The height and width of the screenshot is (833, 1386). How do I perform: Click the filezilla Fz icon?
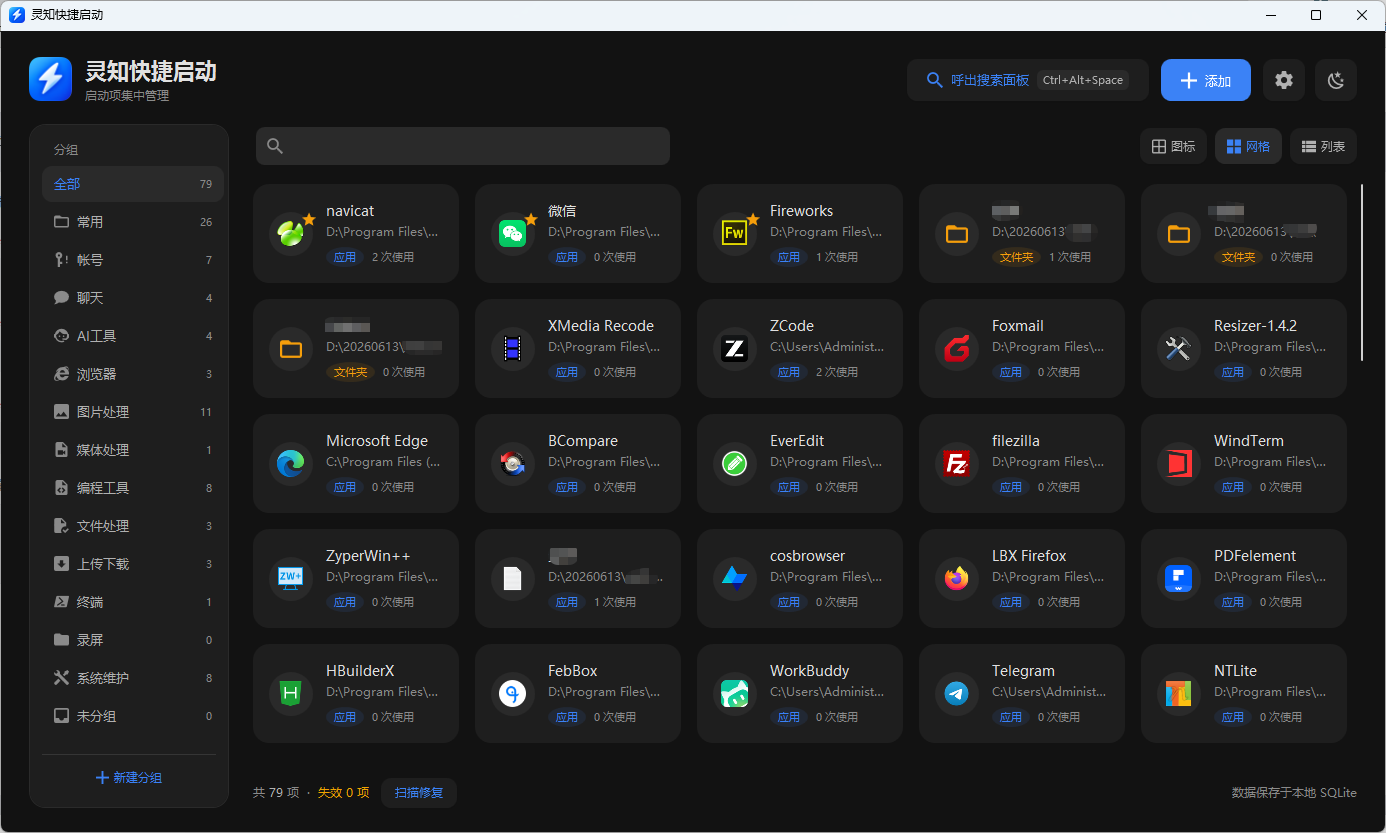(x=957, y=464)
